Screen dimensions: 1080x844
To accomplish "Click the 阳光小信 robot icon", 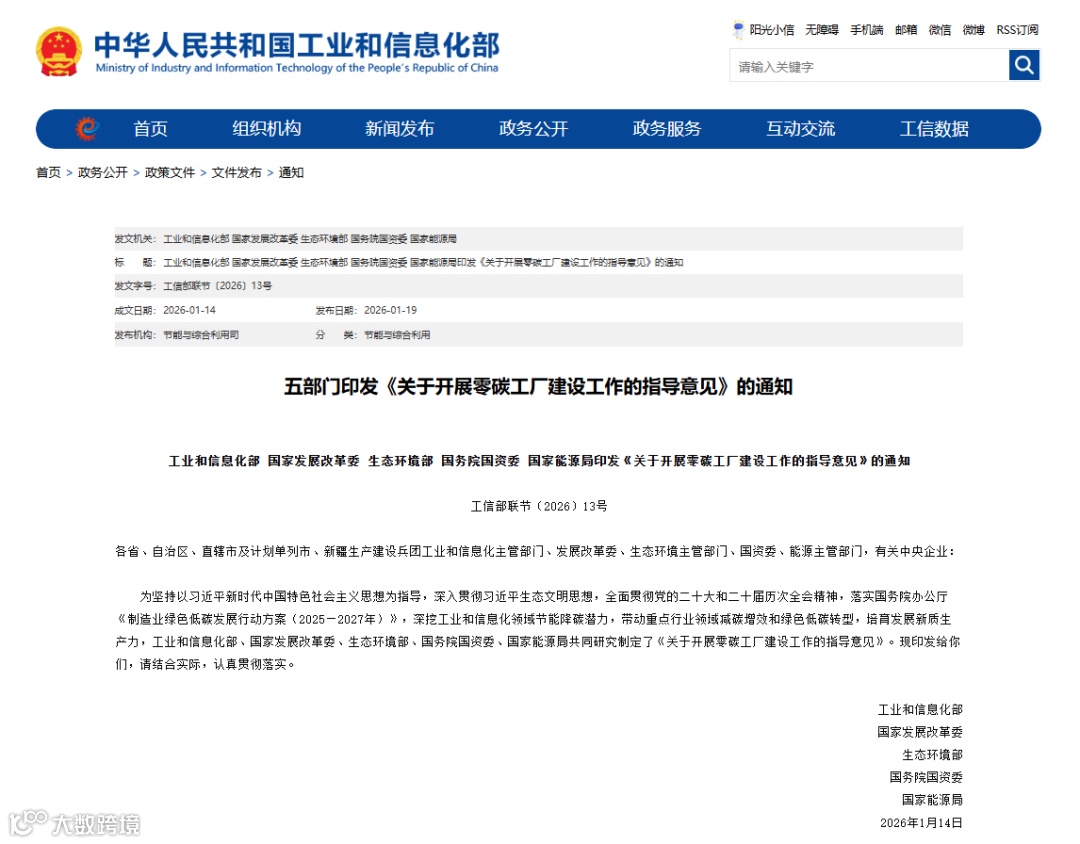I will pyautogui.click(x=738, y=30).
